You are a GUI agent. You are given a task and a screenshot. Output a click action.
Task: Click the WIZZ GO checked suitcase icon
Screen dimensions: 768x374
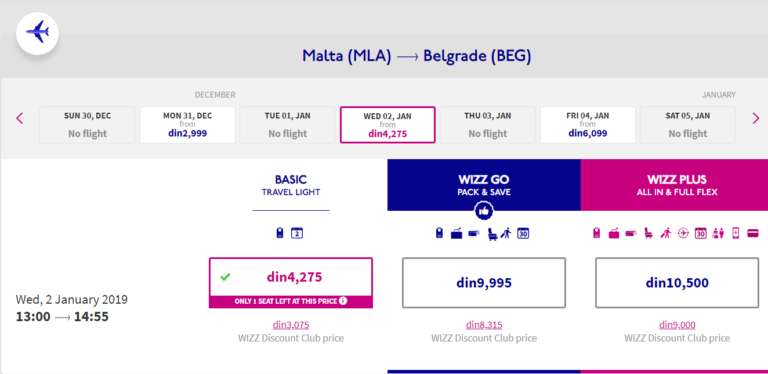(456, 234)
